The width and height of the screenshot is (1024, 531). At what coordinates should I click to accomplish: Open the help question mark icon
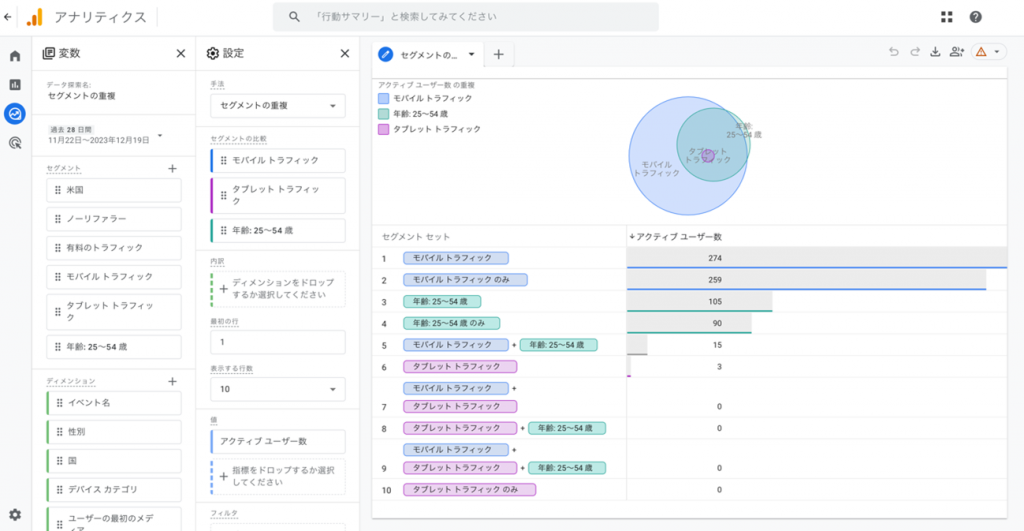click(975, 17)
